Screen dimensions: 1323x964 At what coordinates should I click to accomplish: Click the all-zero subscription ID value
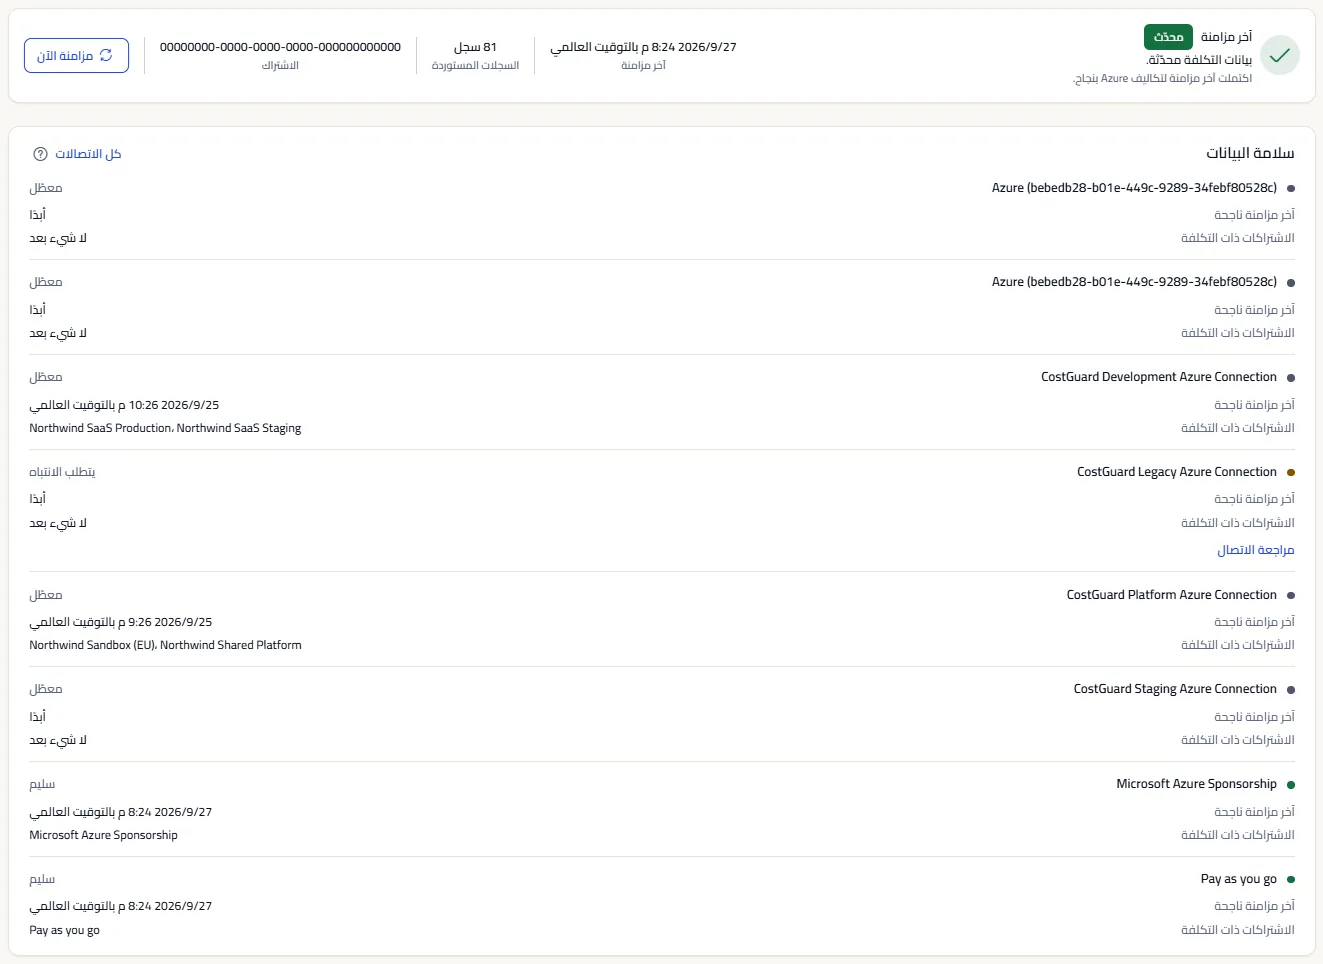click(x=280, y=47)
